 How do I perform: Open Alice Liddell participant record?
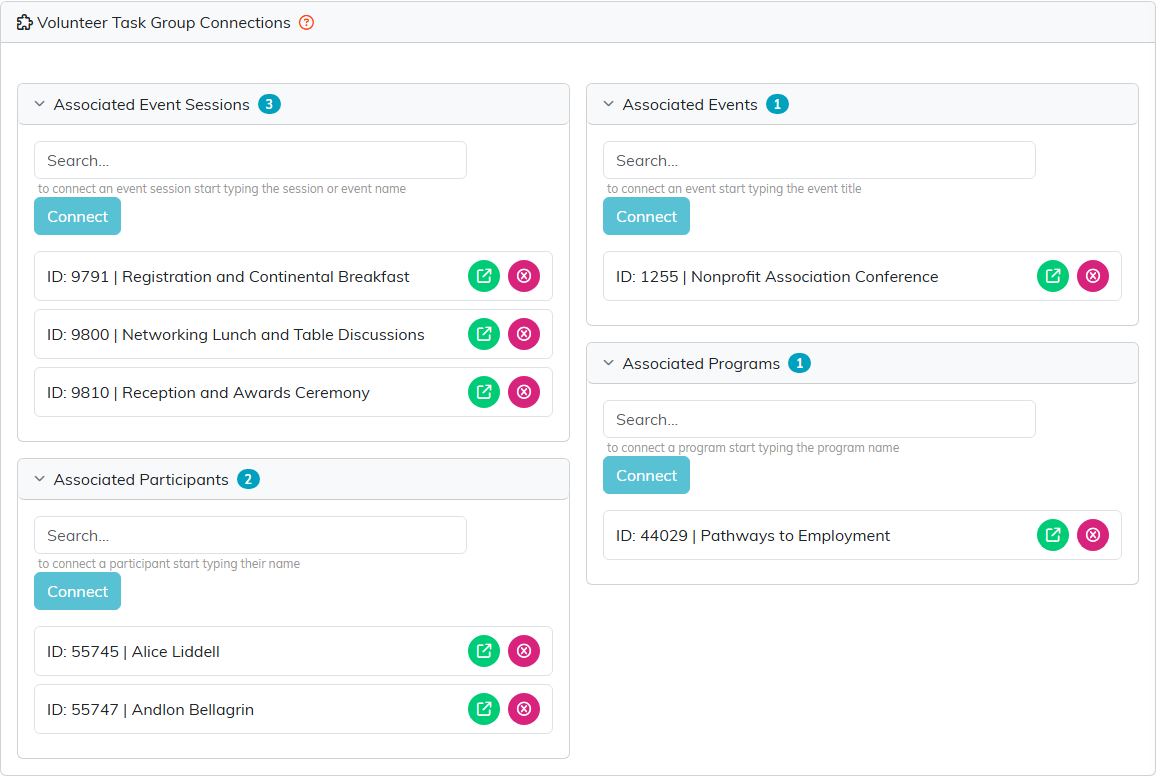[484, 651]
